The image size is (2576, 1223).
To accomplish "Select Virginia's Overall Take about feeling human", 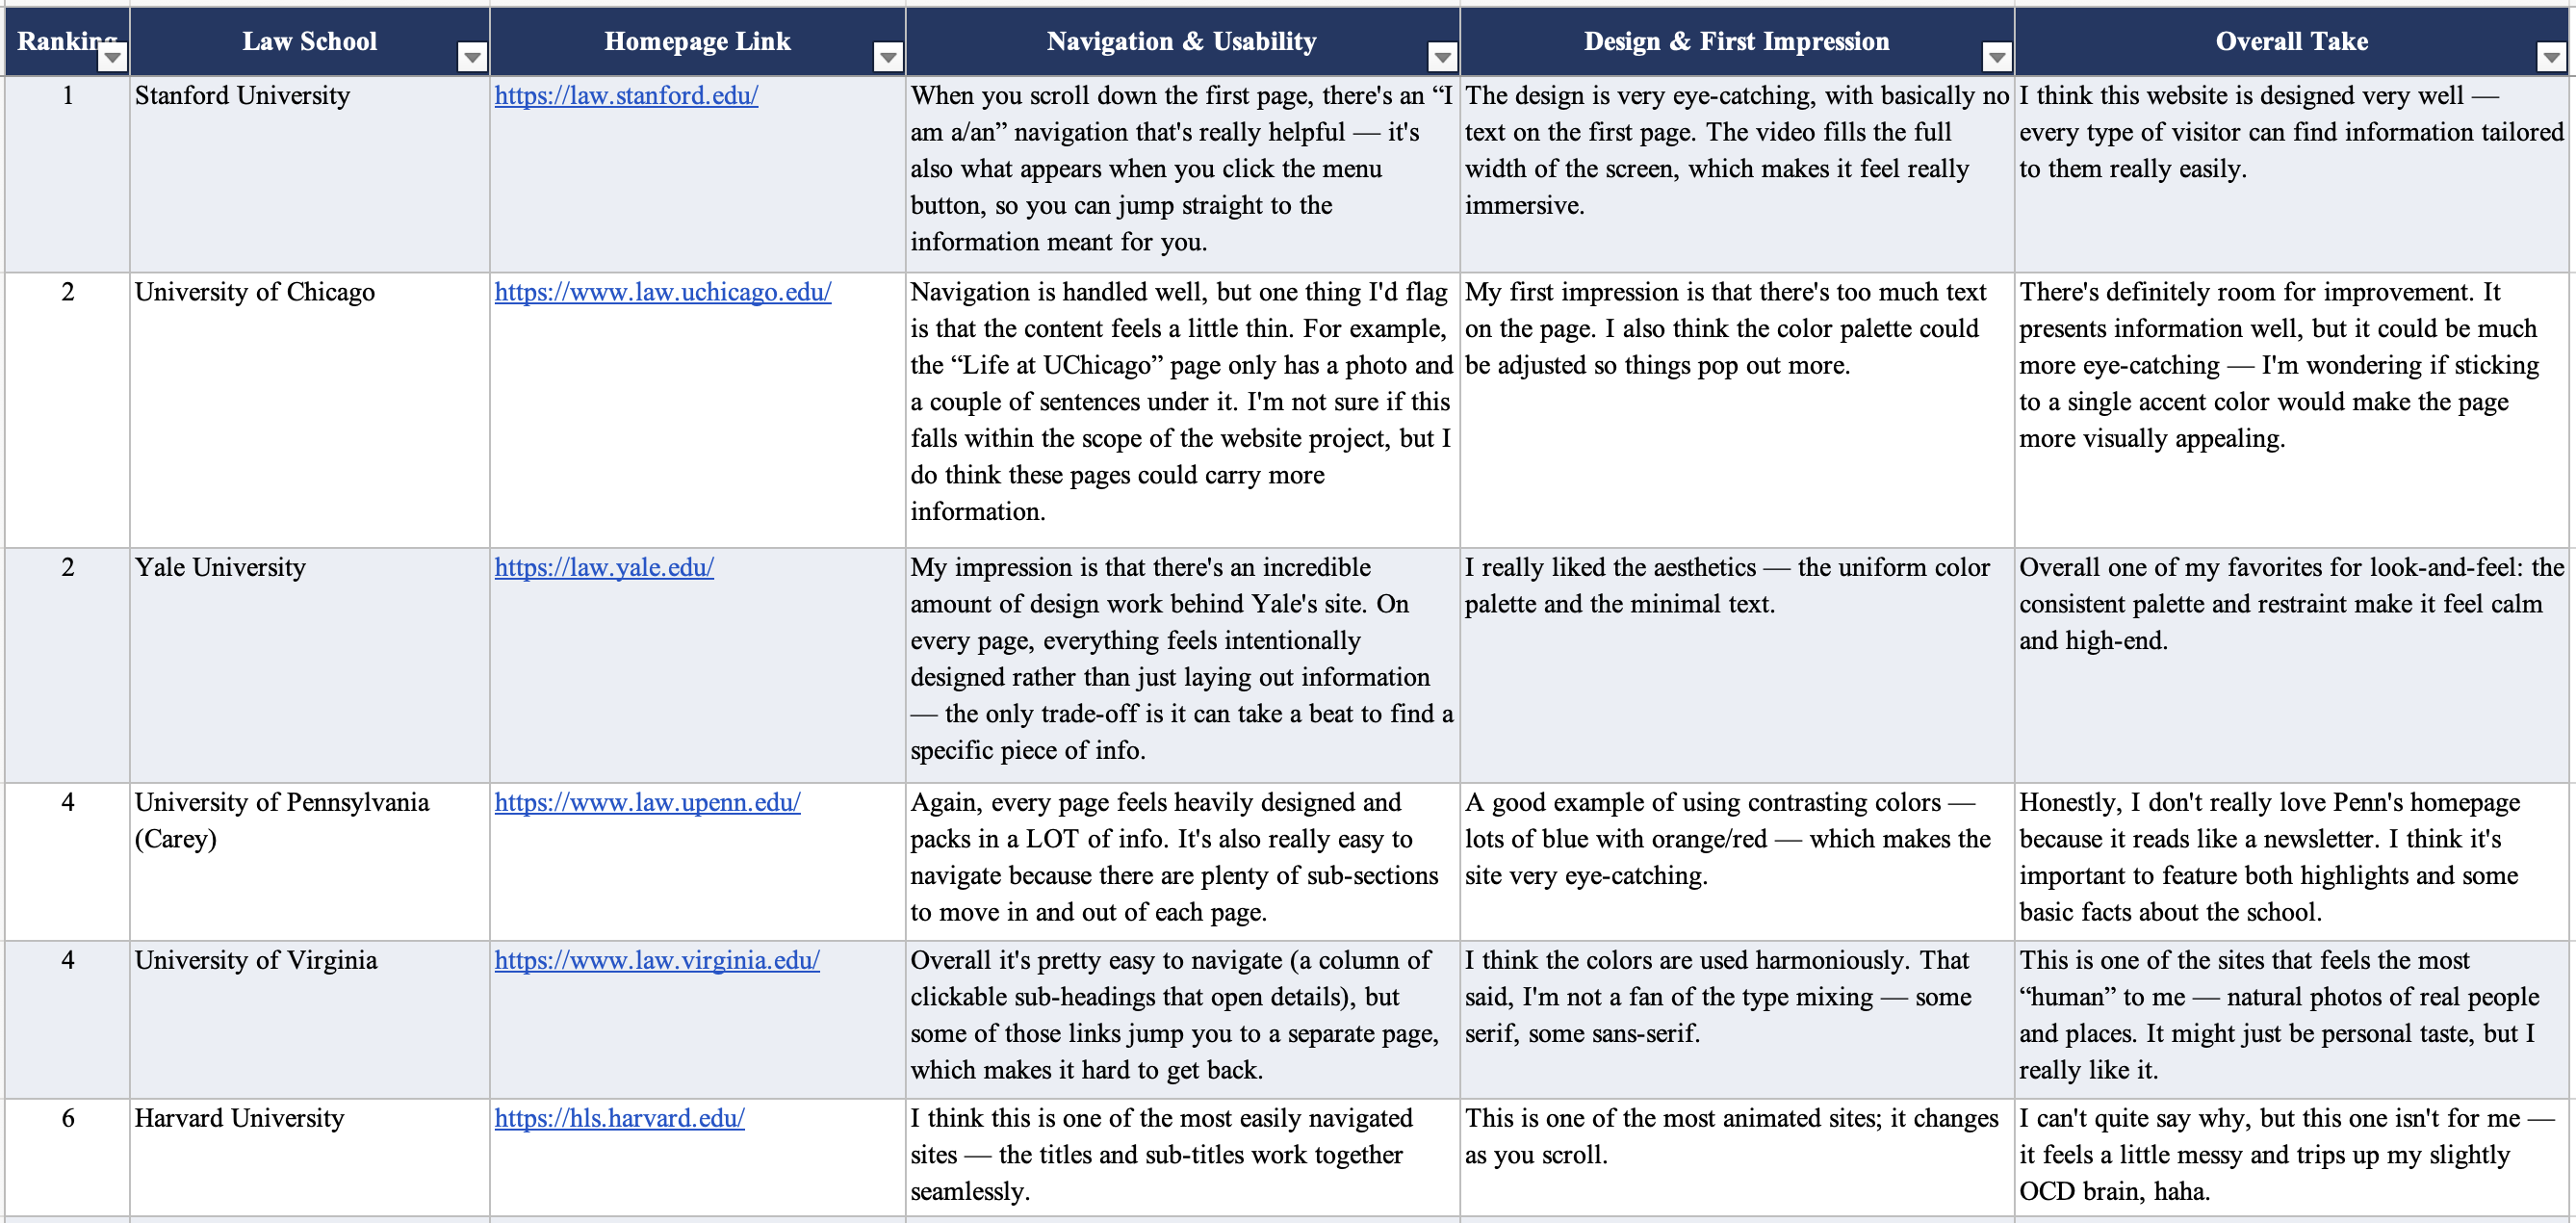I will [2292, 1019].
